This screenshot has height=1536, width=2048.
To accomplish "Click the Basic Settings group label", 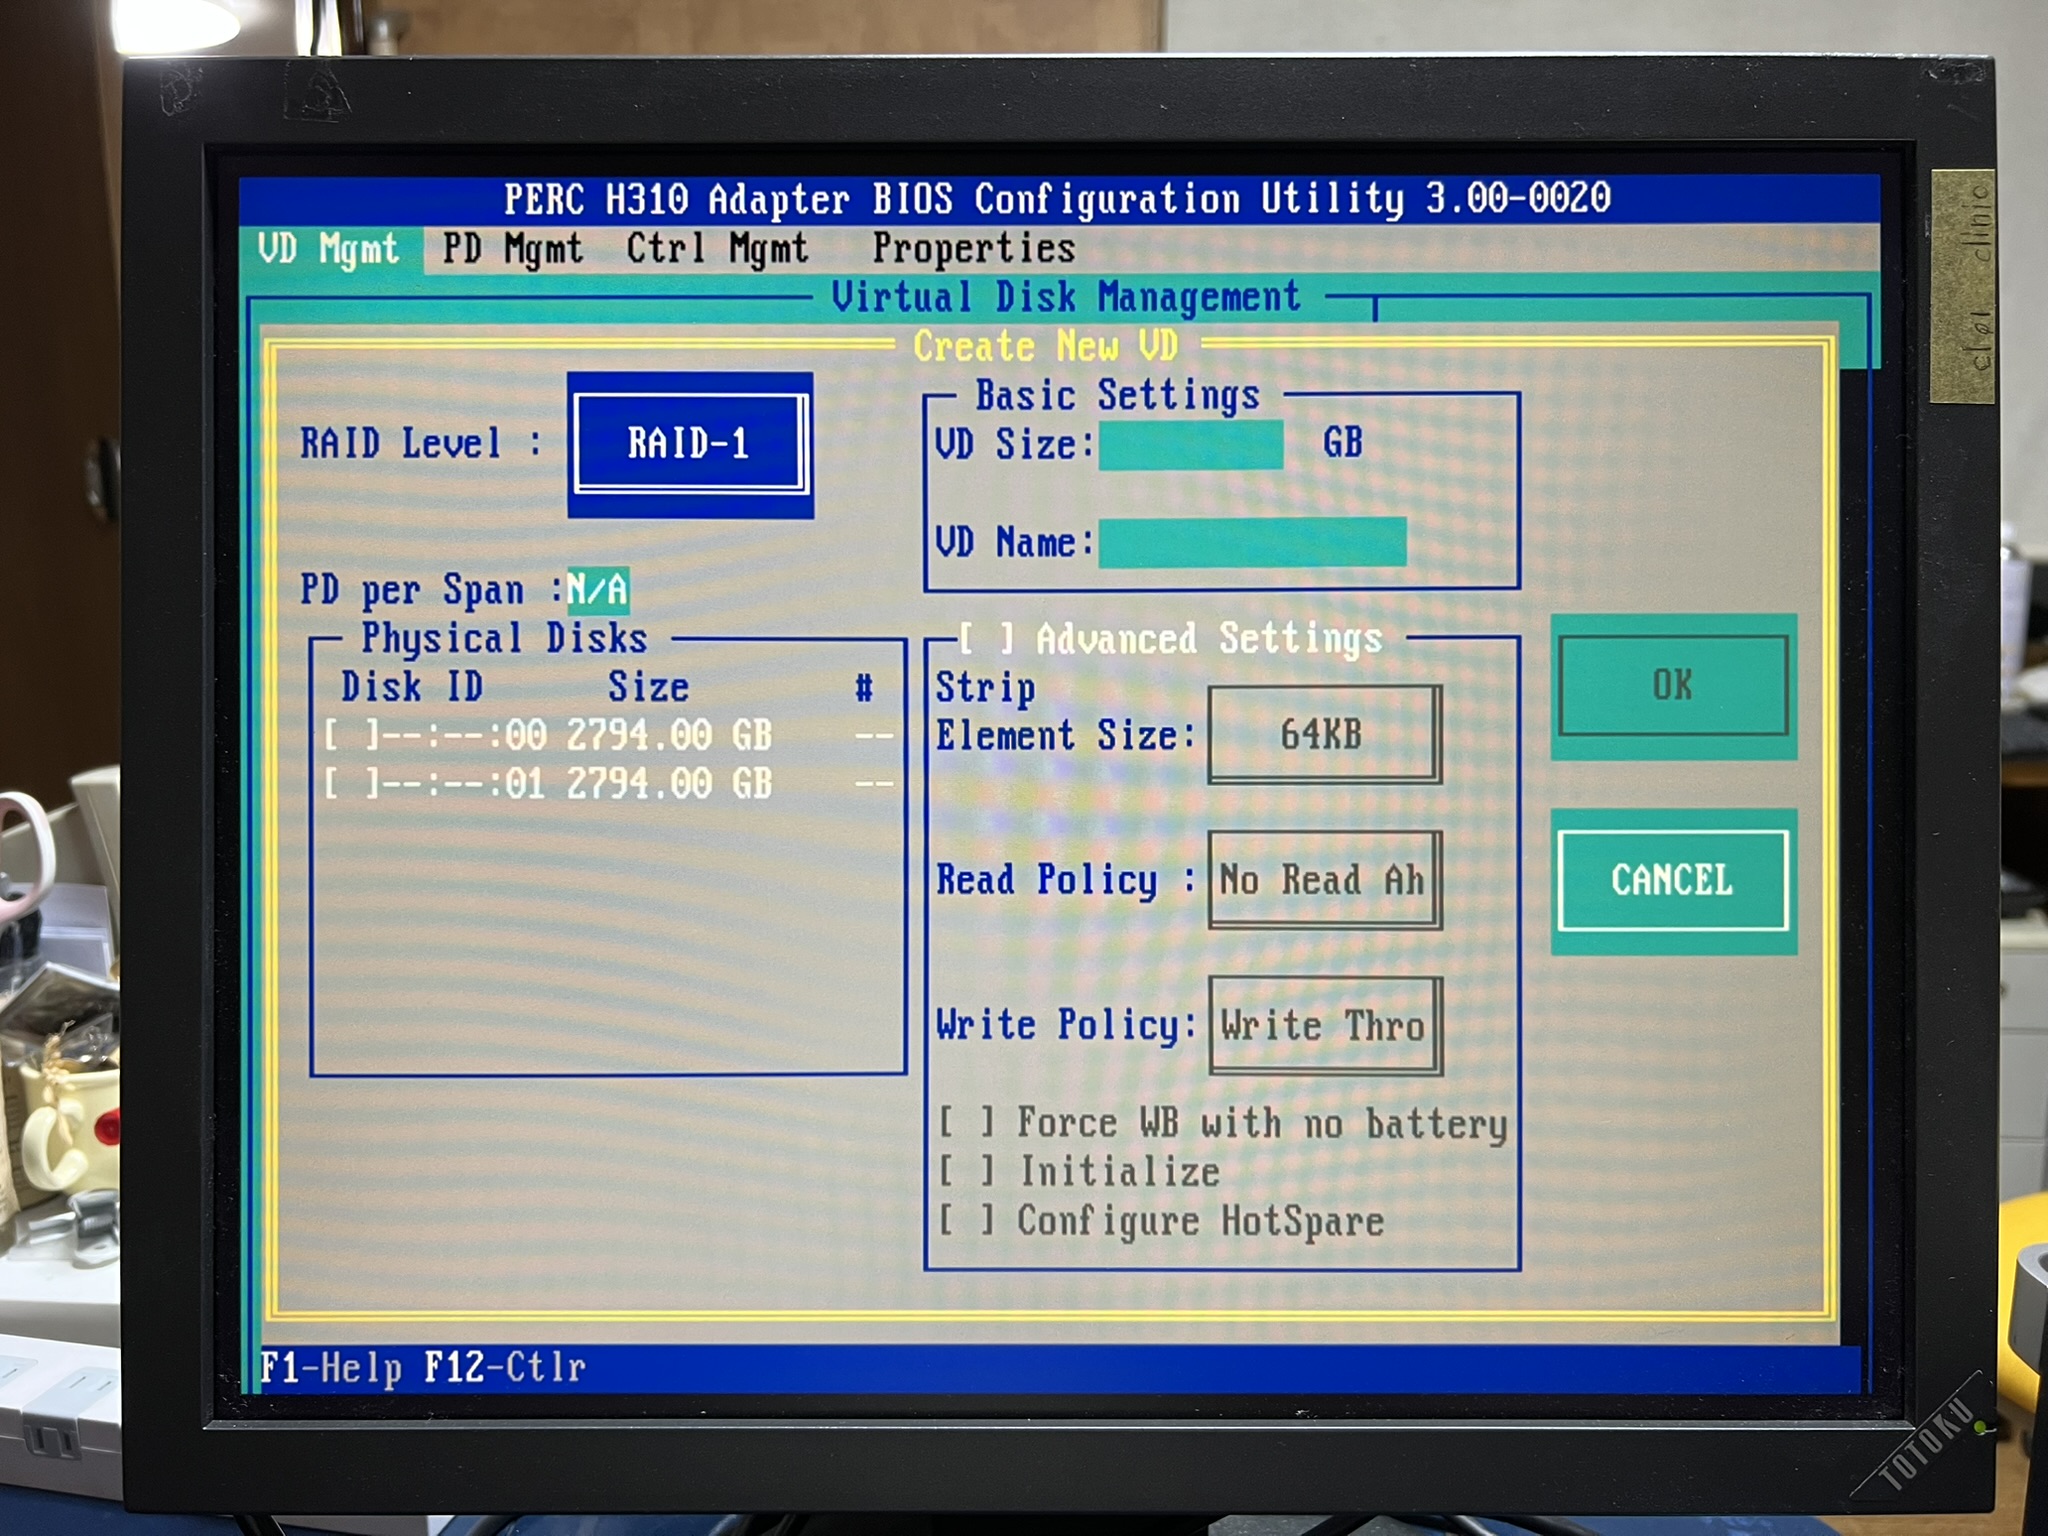I will pos(1118,395).
